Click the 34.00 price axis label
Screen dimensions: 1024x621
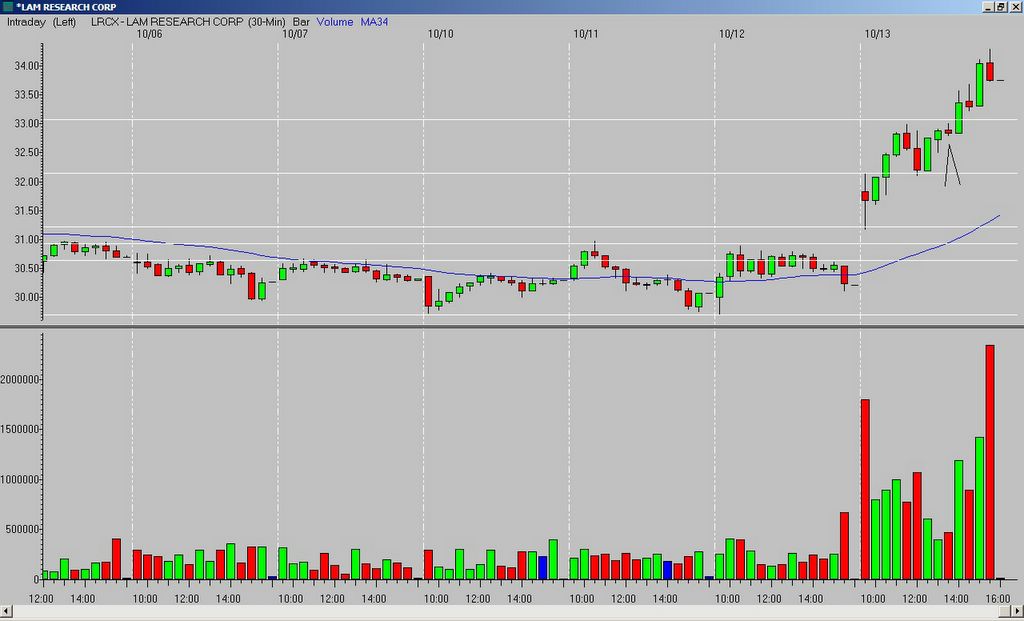coord(26,66)
